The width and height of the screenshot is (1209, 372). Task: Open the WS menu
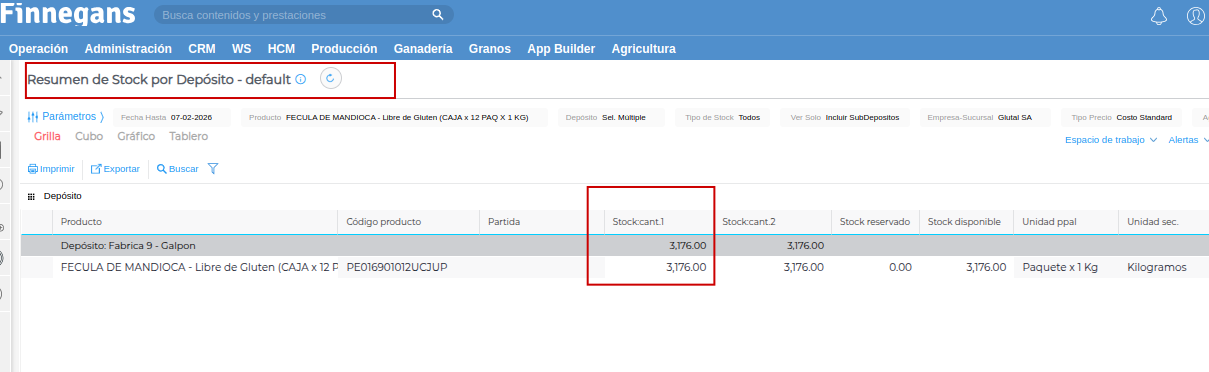point(241,48)
